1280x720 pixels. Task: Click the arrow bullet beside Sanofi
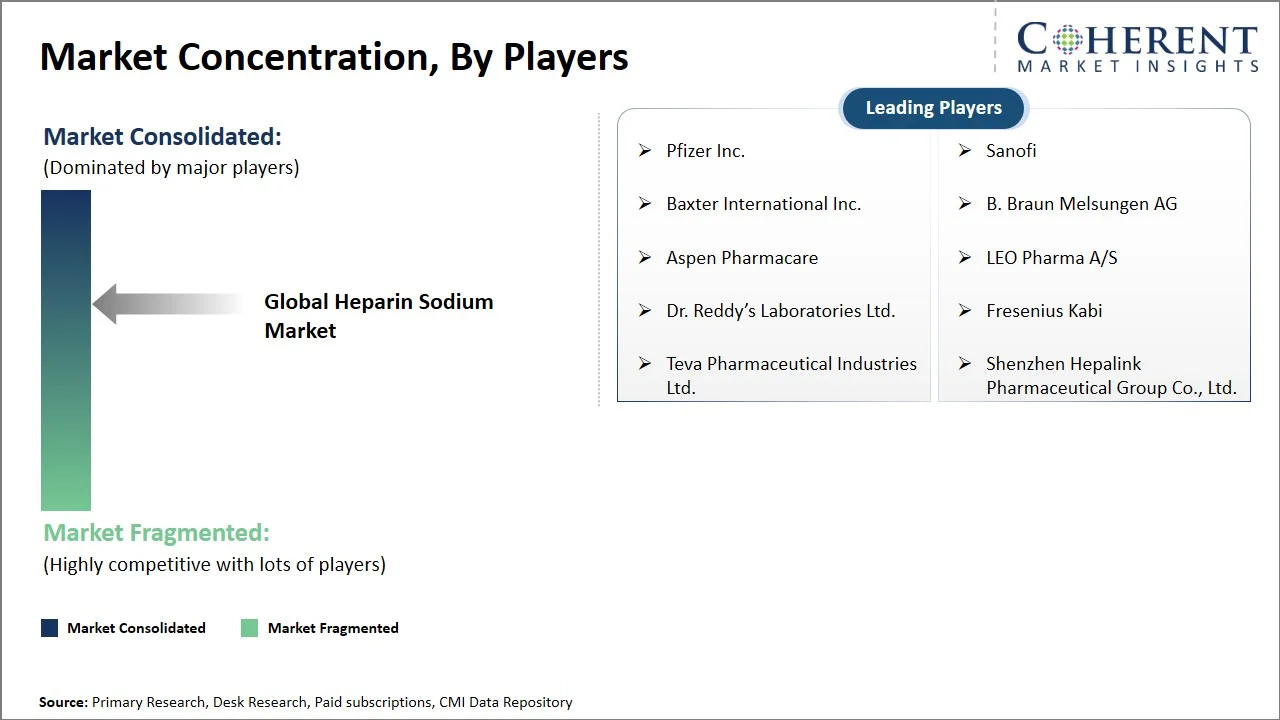pos(965,151)
